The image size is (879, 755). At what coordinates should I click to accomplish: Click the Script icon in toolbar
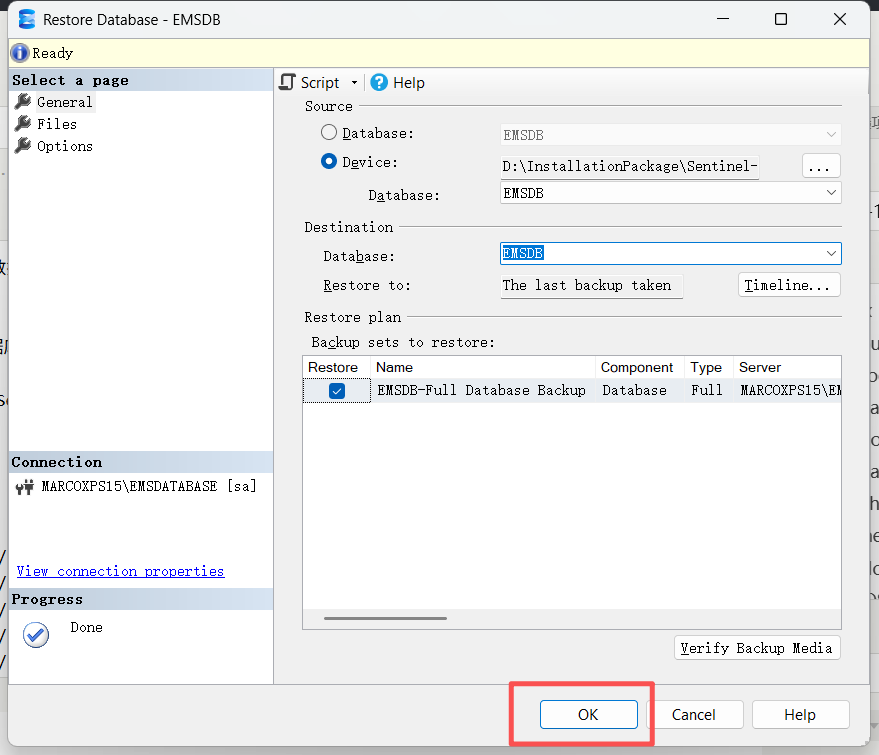point(287,83)
